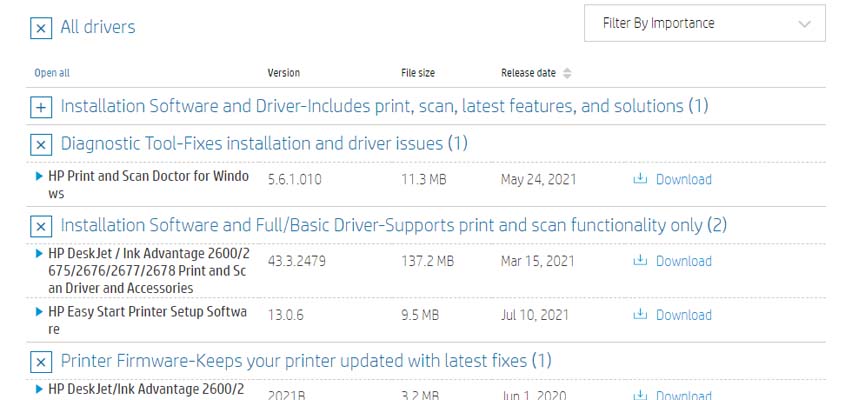
Task: Select the 9.5 MB file size
Action: pos(420,315)
